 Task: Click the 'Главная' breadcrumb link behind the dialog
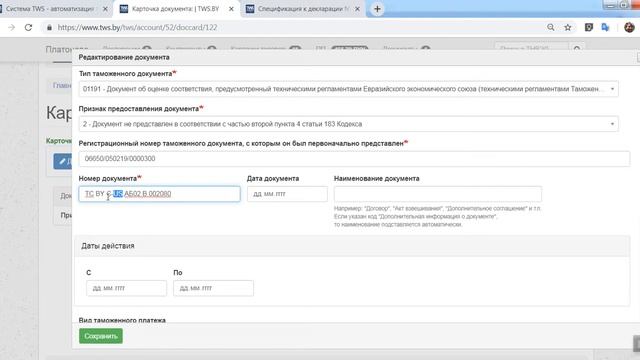62,85
